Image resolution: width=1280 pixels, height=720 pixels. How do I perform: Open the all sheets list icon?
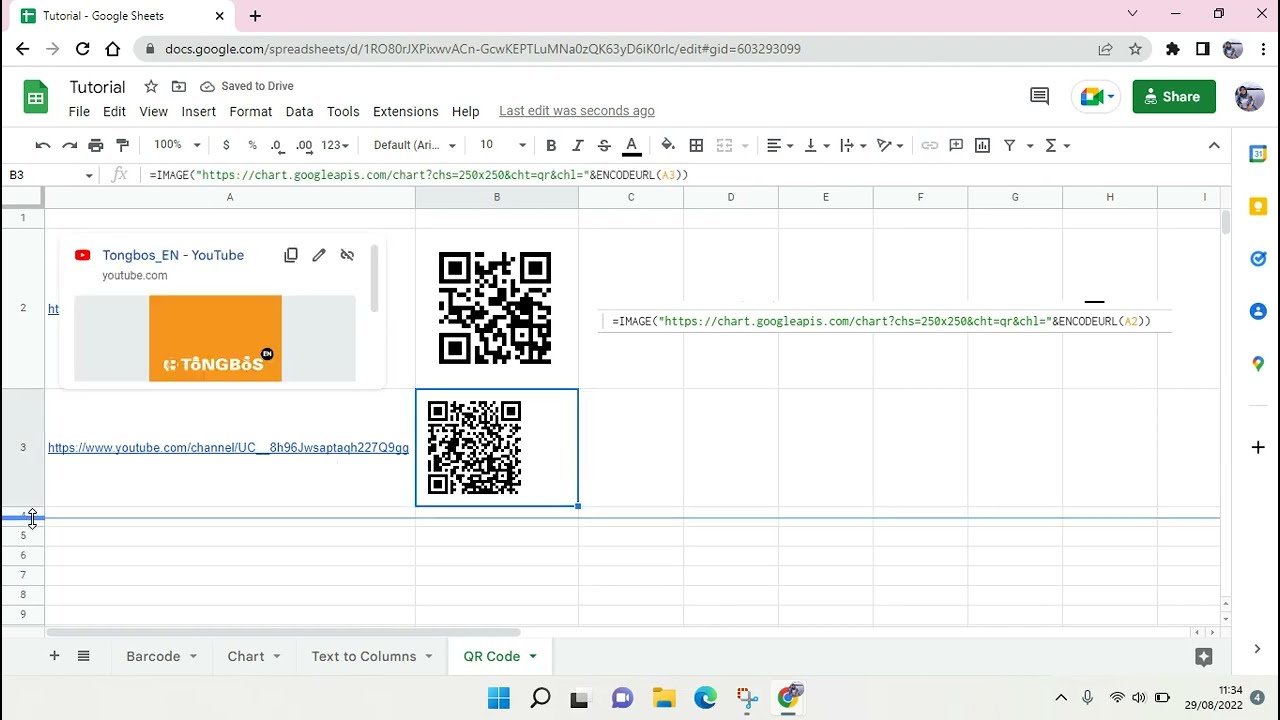coord(84,656)
